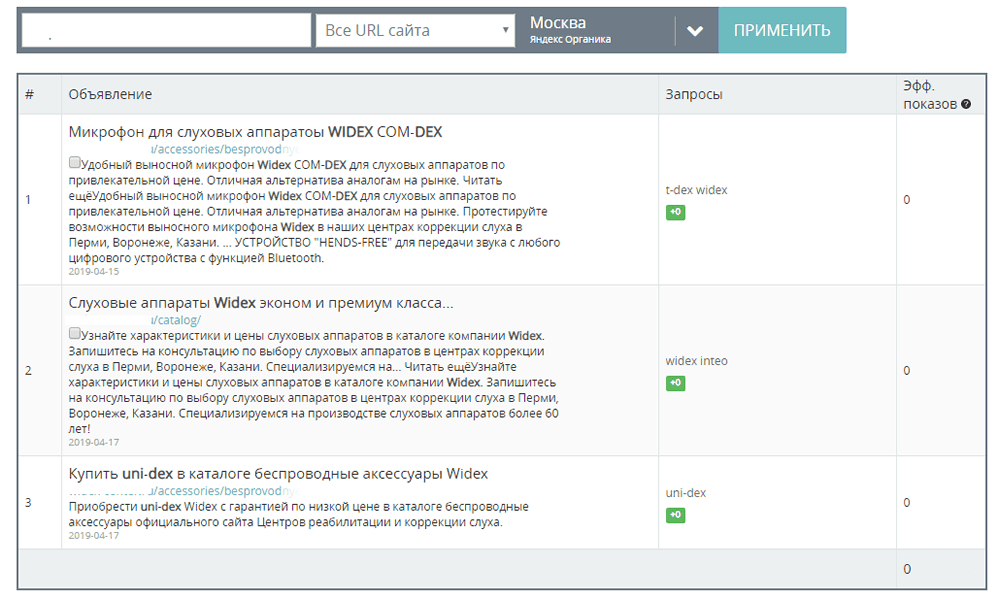Open the Все URL сайта dropdown
Viewport: 1000px width, 600px height.
pos(415,31)
